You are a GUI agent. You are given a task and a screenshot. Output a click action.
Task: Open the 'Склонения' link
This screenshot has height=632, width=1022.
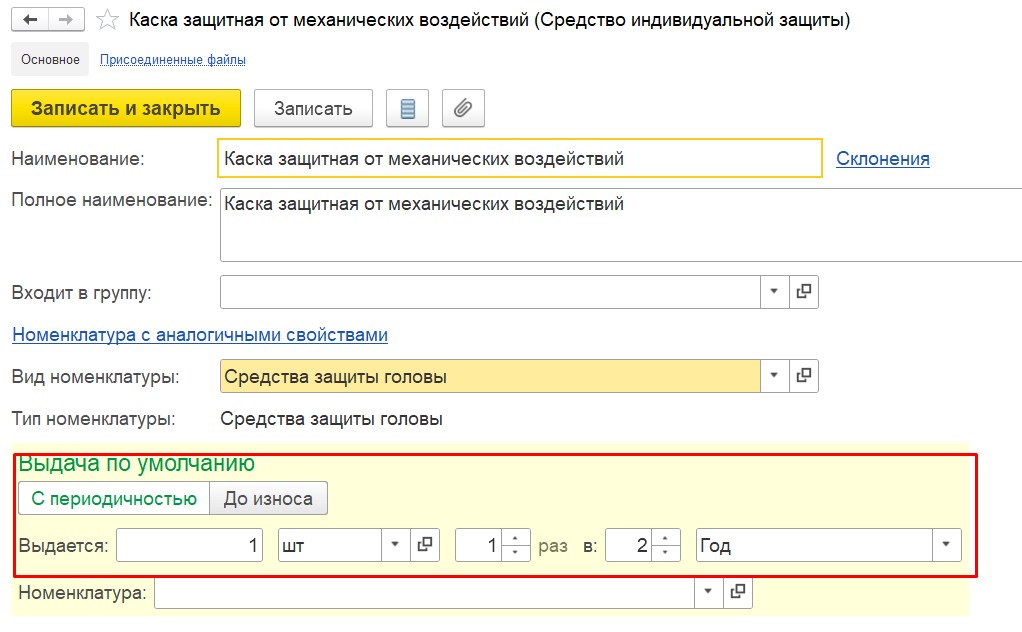coord(883,158)
